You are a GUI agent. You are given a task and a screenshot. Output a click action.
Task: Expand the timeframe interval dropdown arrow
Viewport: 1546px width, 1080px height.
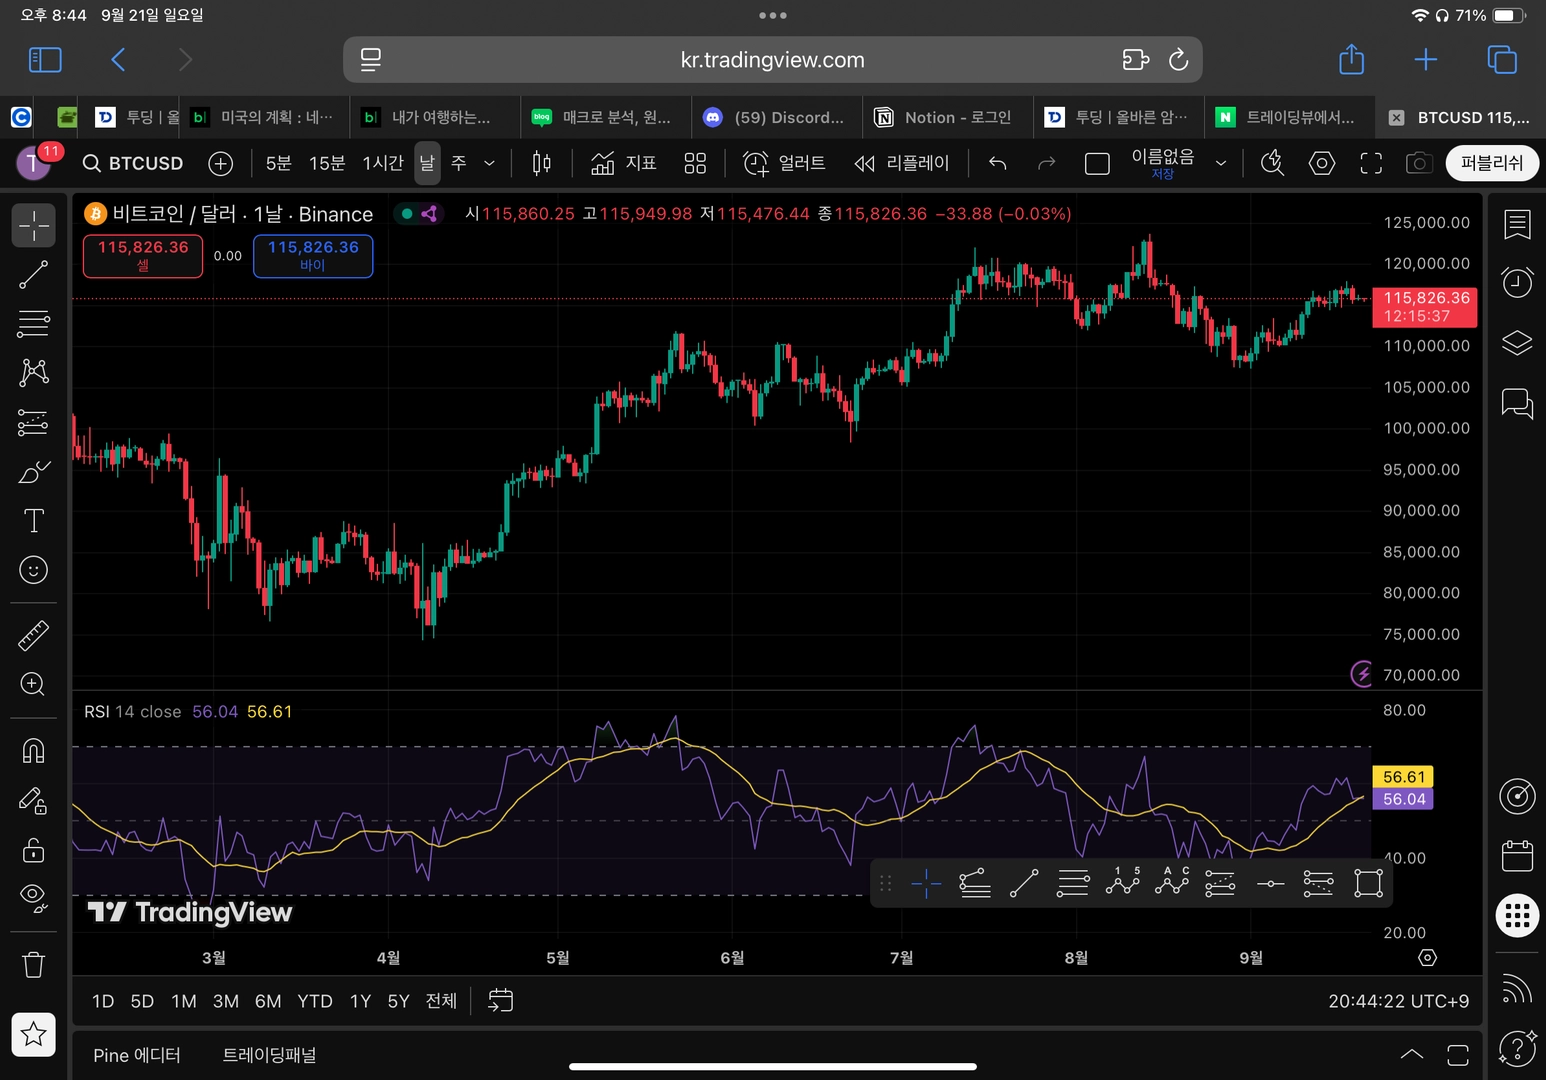click(489, 163)
